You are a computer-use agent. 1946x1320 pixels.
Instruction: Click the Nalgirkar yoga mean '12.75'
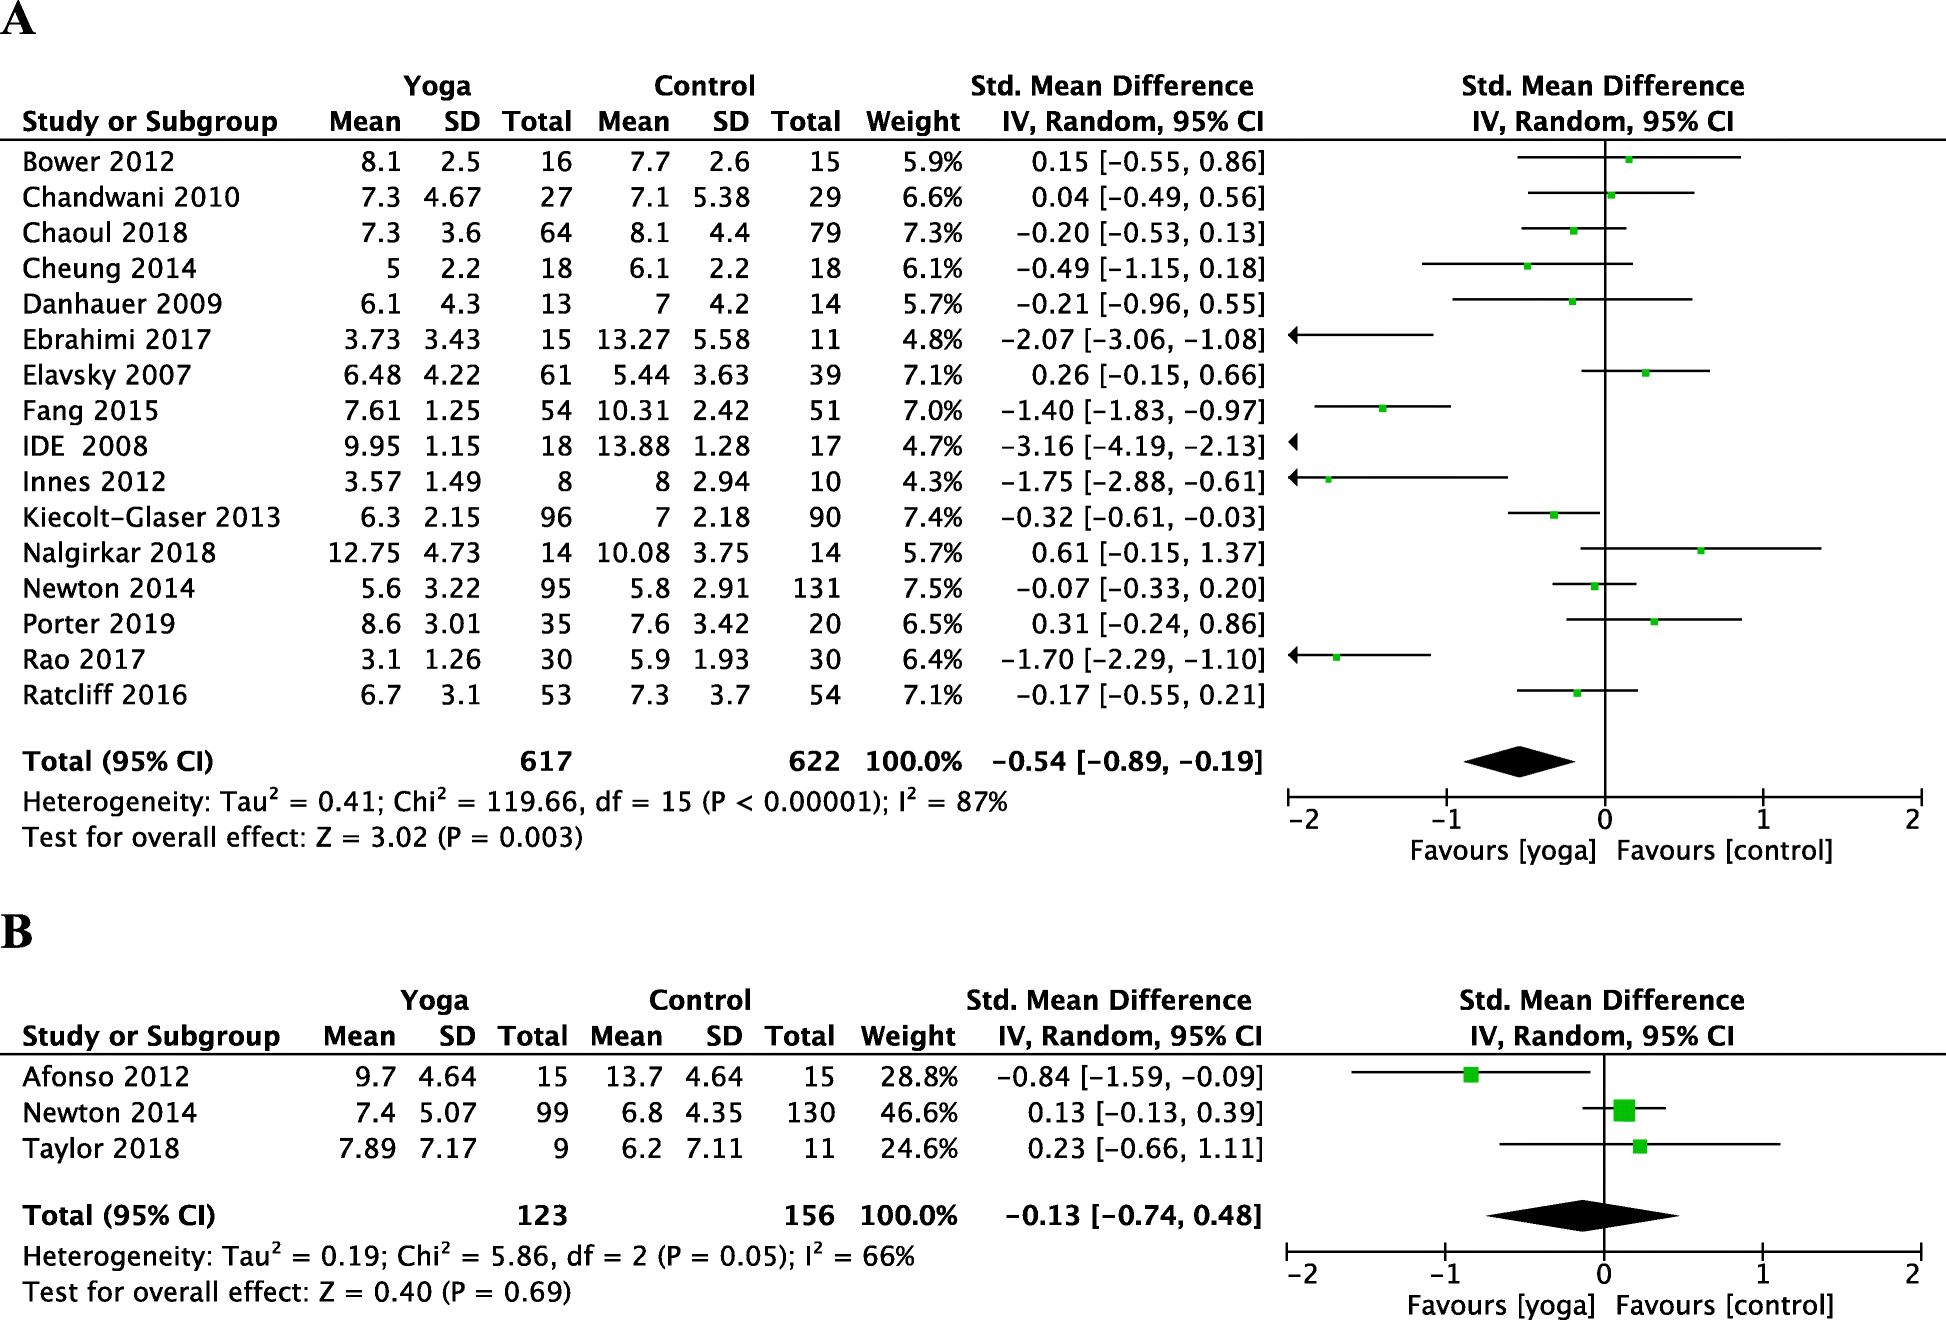(x=364, y=553)
